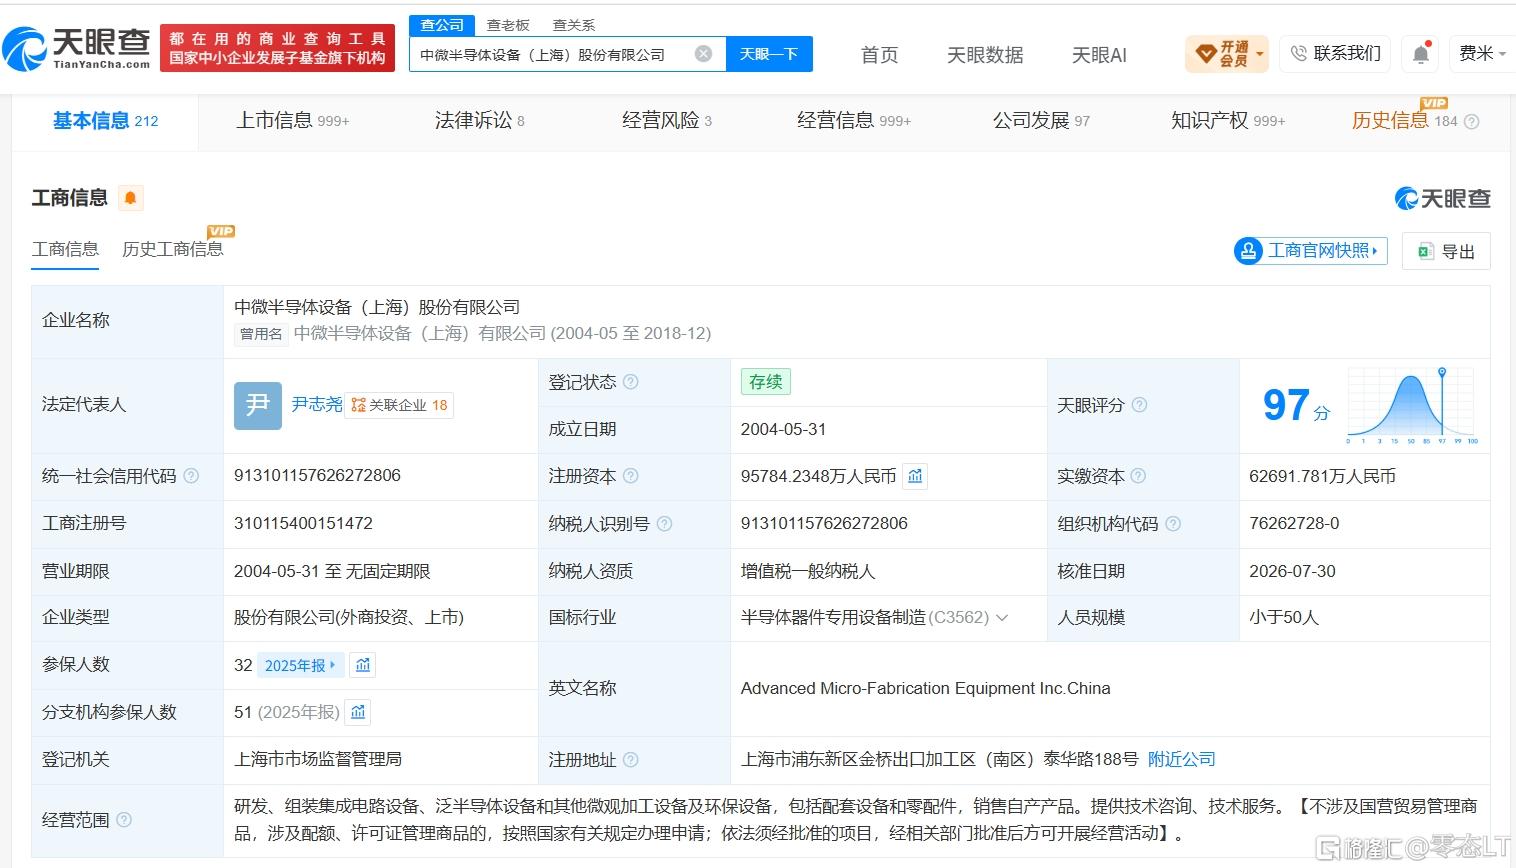Open the 工商官网快照 button
1516x868 pixels.
point(1310,250)
